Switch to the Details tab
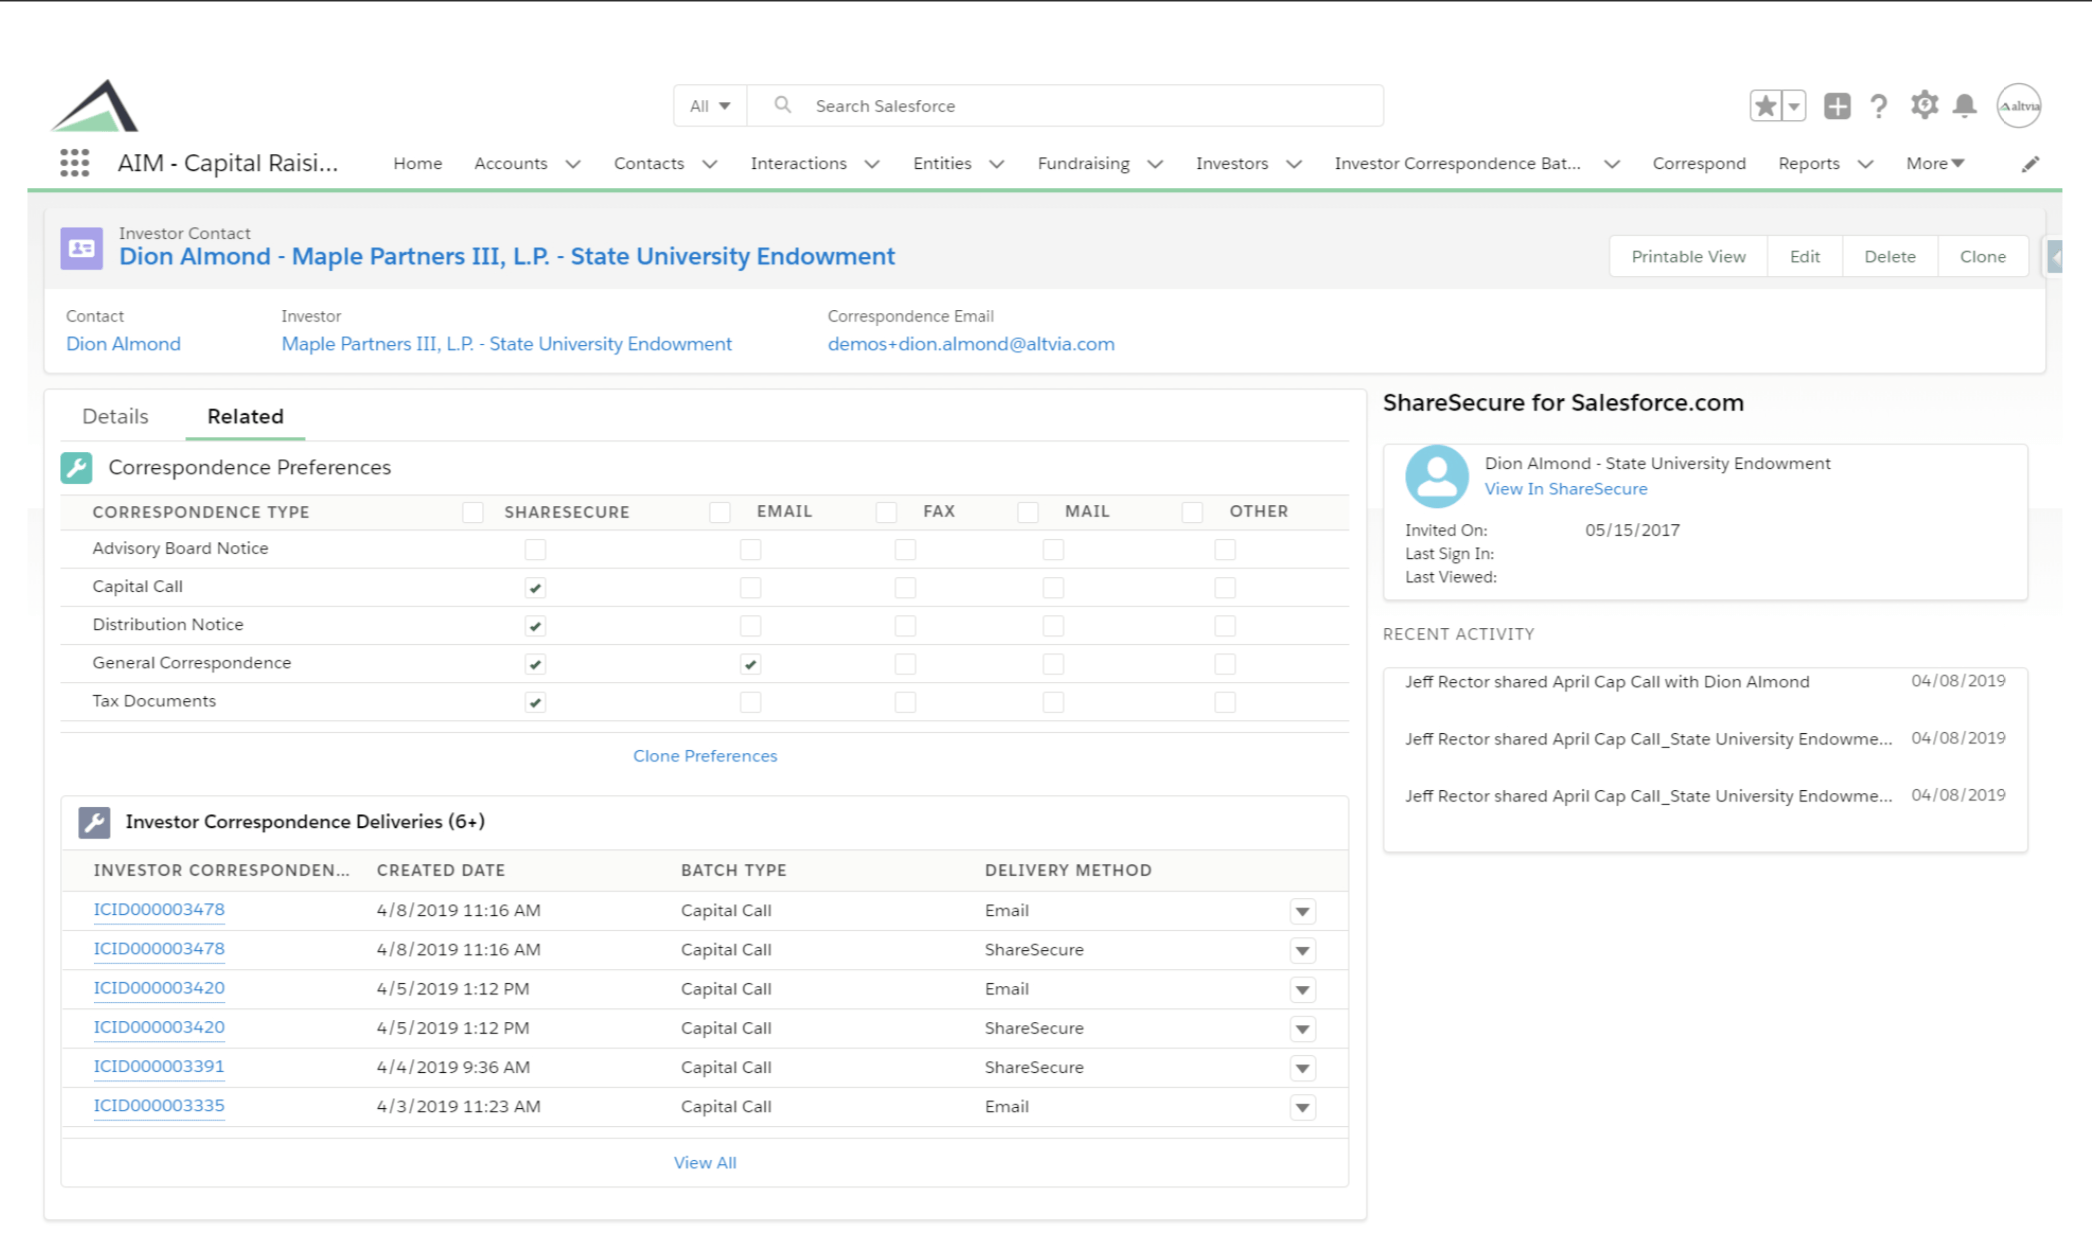Screen dimensions: 2092x1260 click(x=115, y=416)
